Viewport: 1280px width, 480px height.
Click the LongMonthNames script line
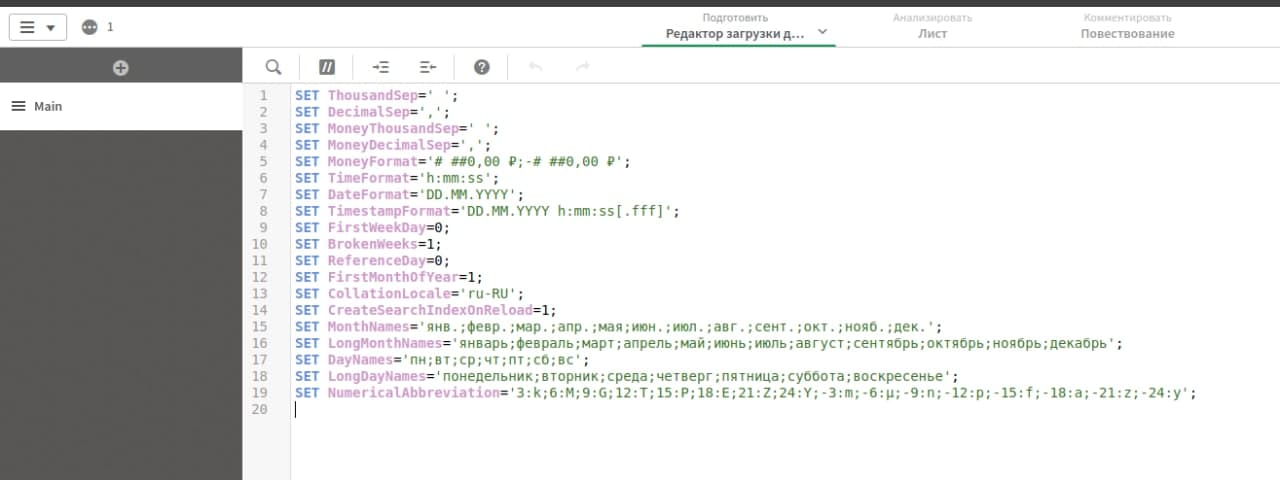click(709, 343)
